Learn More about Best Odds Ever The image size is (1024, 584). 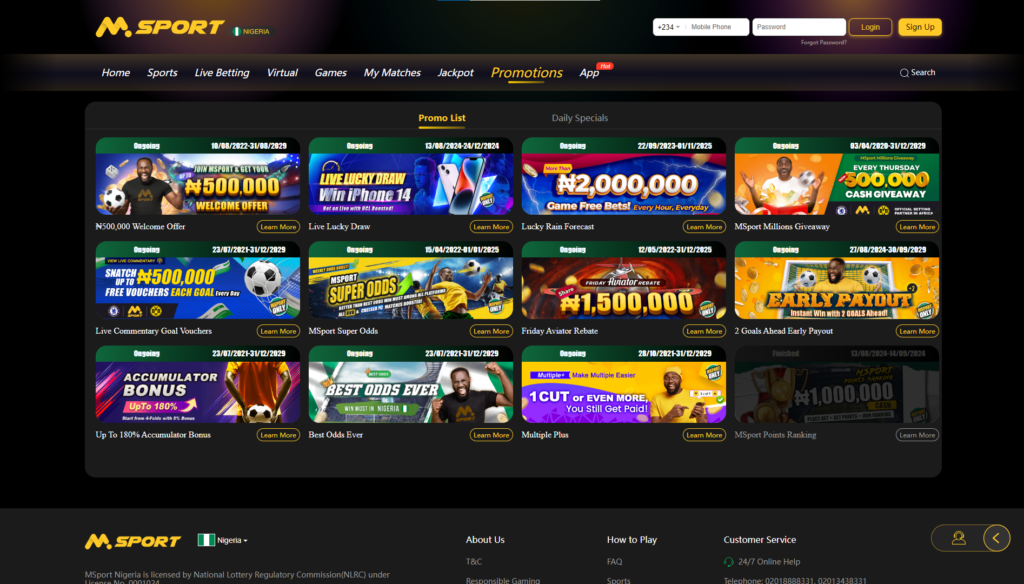pos(491,435)
